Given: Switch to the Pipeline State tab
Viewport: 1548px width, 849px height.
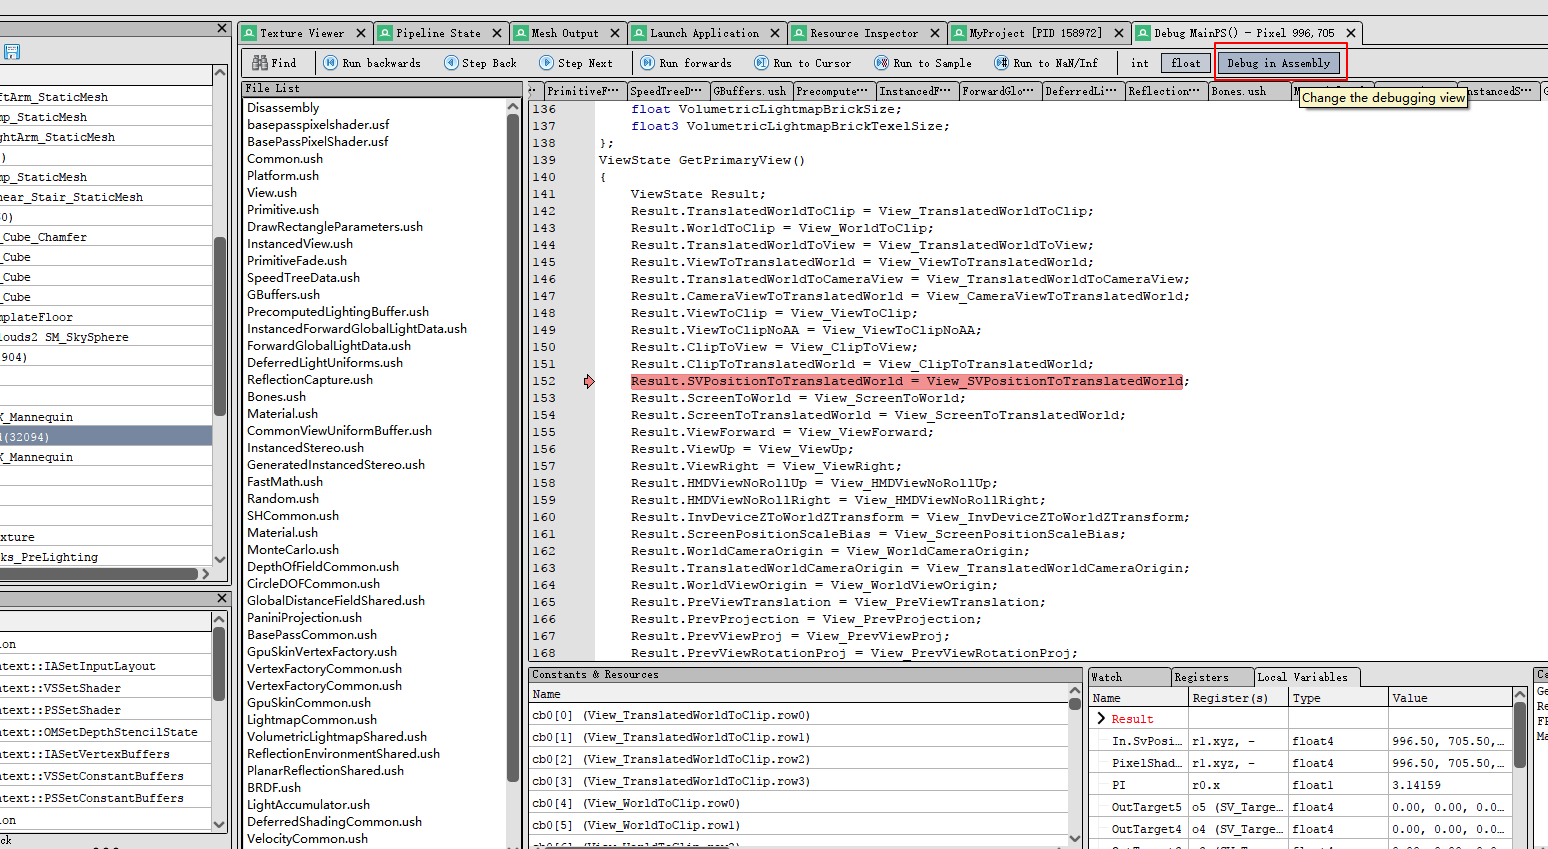Looking at the screenshot, I should [x=433, y=32].
